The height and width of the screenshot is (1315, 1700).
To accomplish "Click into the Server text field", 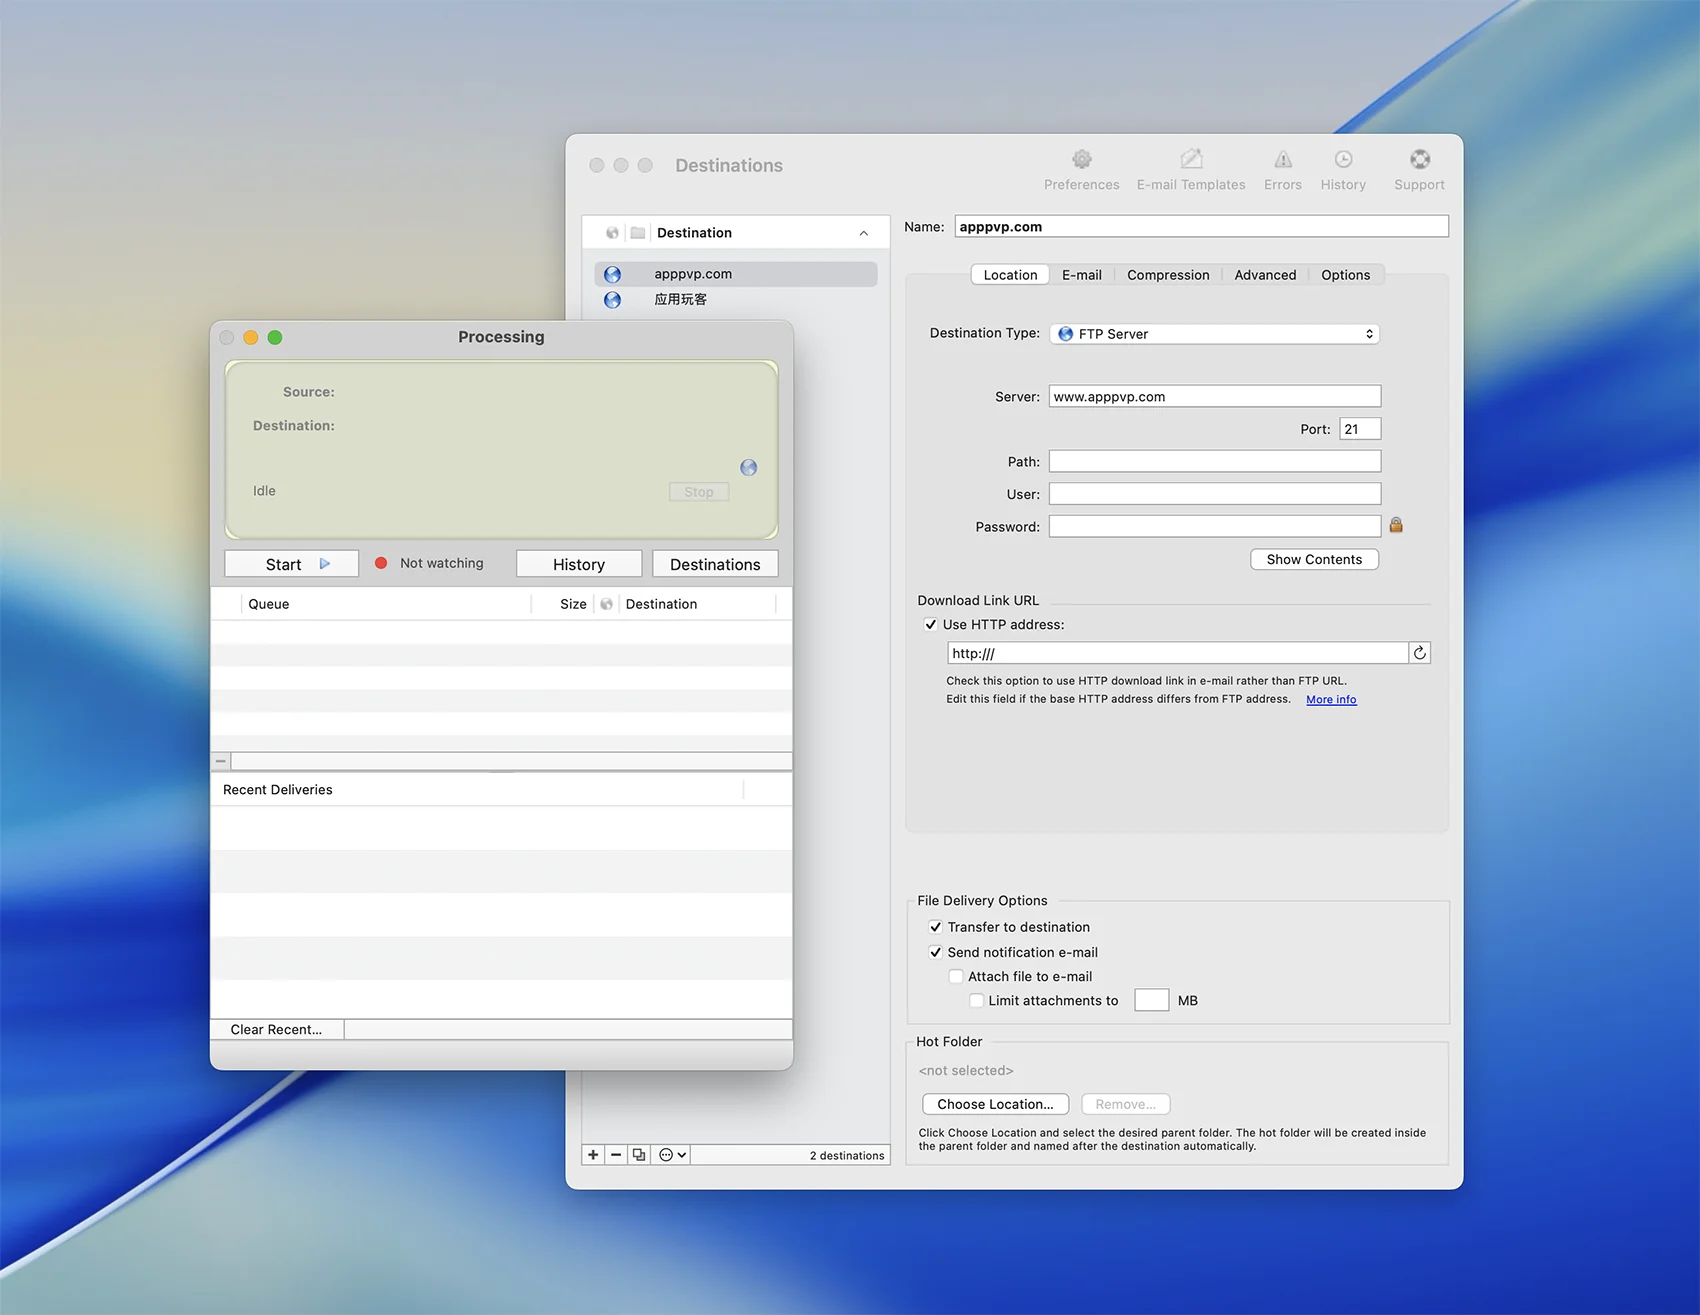I will tap(1214, 397).
